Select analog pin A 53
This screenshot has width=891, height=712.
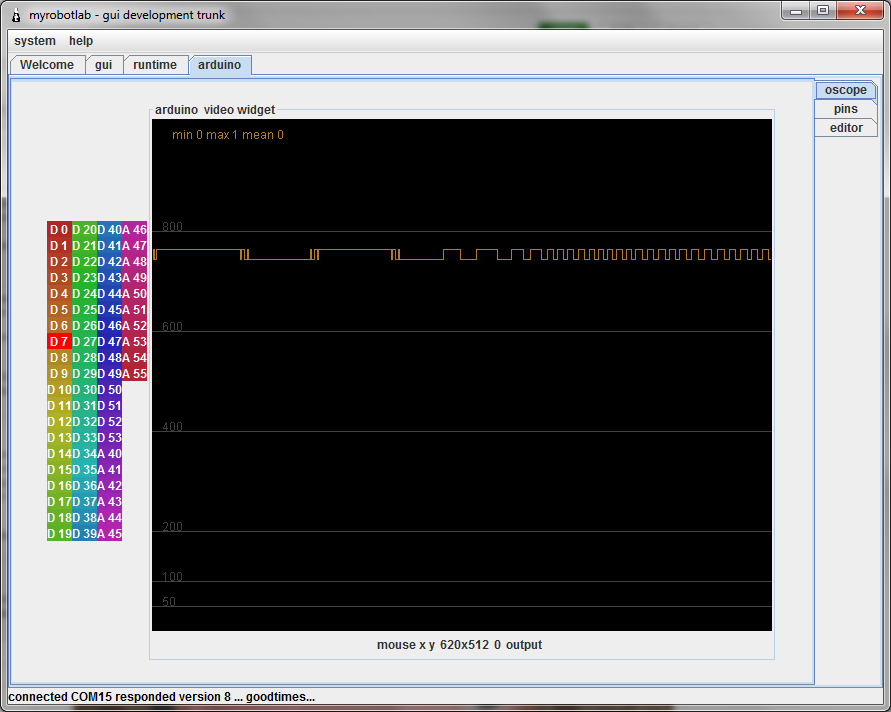click(134, 342)
